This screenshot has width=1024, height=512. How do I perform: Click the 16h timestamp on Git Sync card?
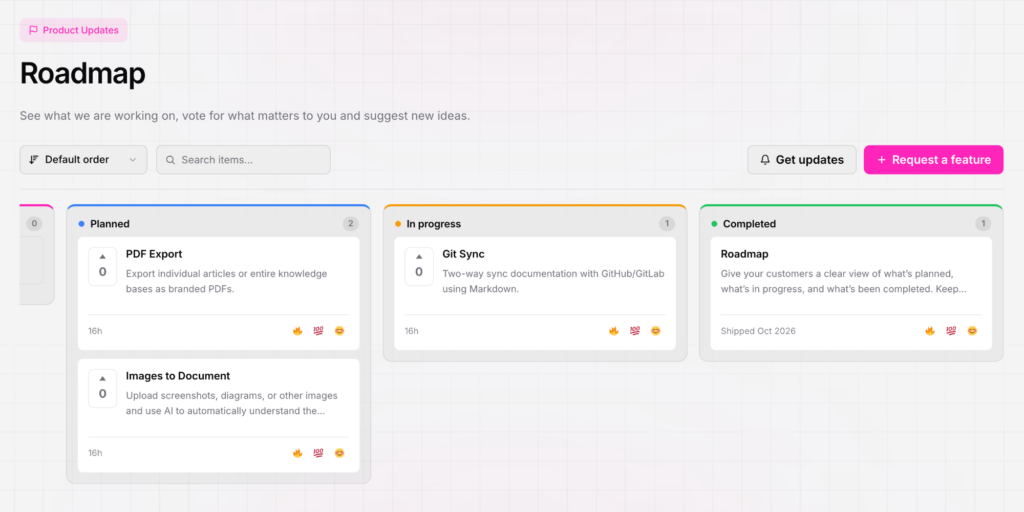click(x=411, y=331)
